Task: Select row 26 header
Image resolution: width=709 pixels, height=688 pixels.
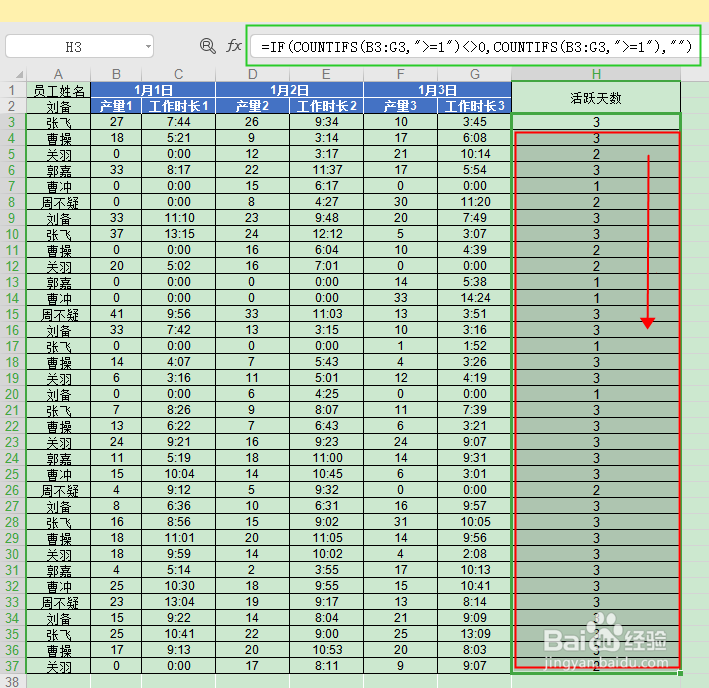Action: [x=13, y=490]
